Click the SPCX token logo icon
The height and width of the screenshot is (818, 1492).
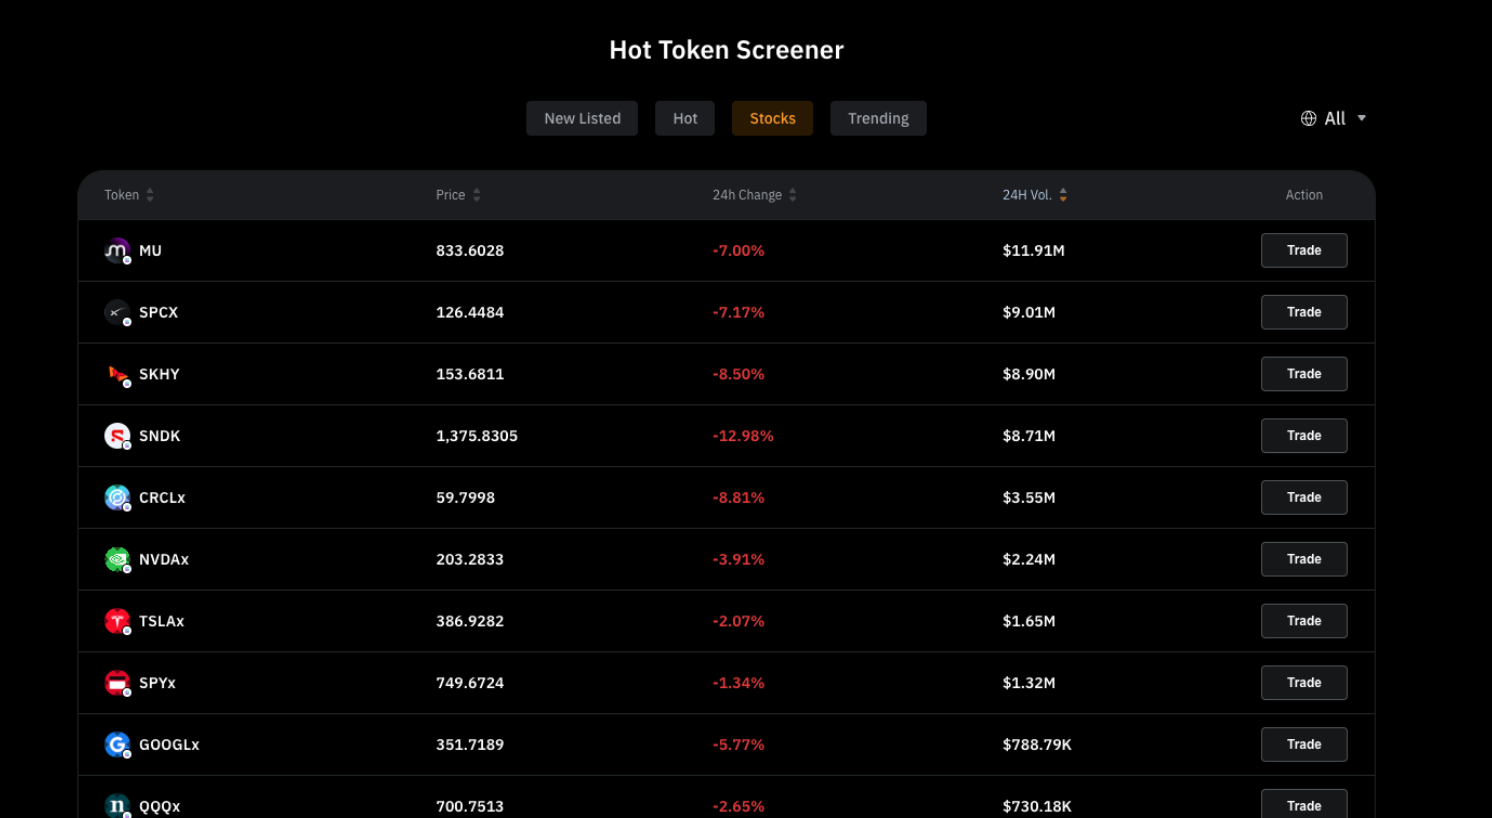[x=117, y=313]
